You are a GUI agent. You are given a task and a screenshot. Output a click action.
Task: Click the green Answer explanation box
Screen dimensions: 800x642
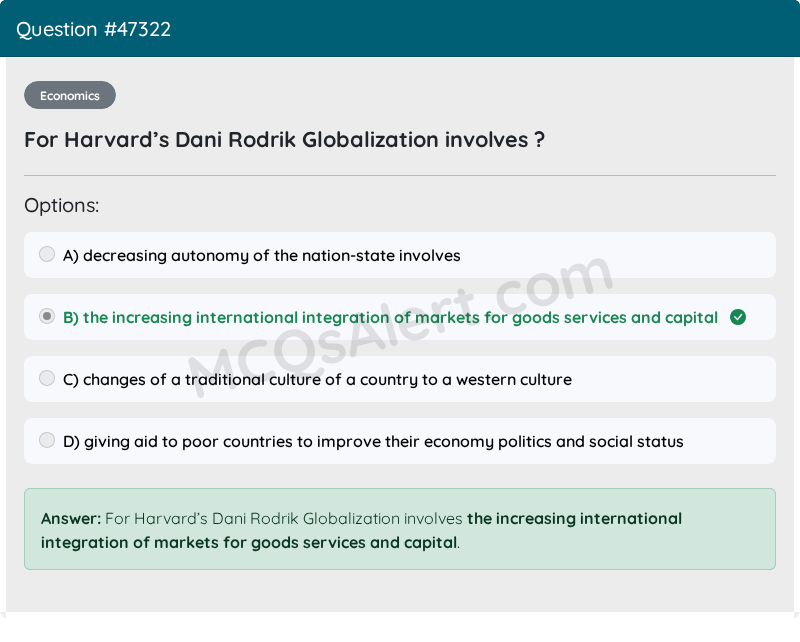(x=400, y=529)
